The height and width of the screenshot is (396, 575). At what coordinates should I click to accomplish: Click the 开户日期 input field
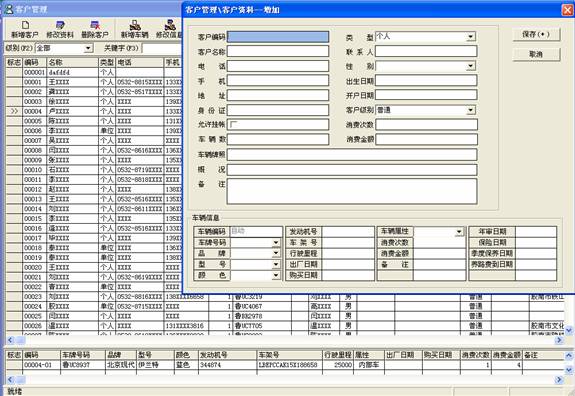pyautogui.click(x=426, y=95)
